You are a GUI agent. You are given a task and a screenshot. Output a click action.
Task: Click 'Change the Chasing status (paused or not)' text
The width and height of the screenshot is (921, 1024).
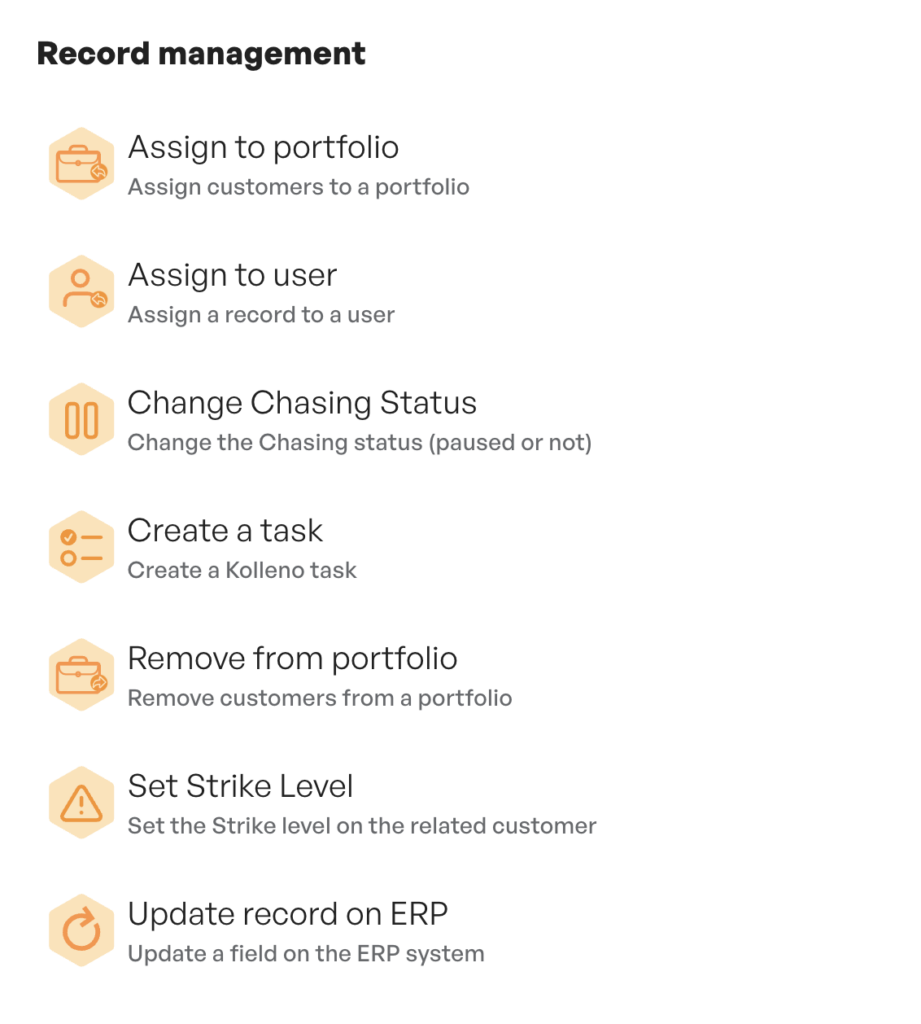359,443
